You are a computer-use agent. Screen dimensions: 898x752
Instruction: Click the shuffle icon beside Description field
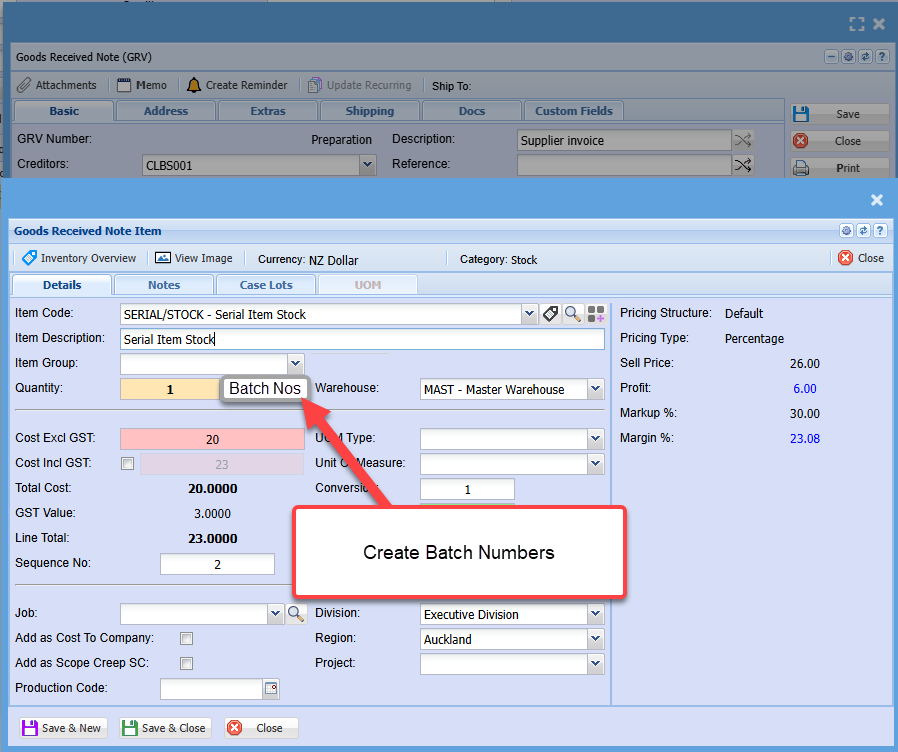tap(743, 140)
